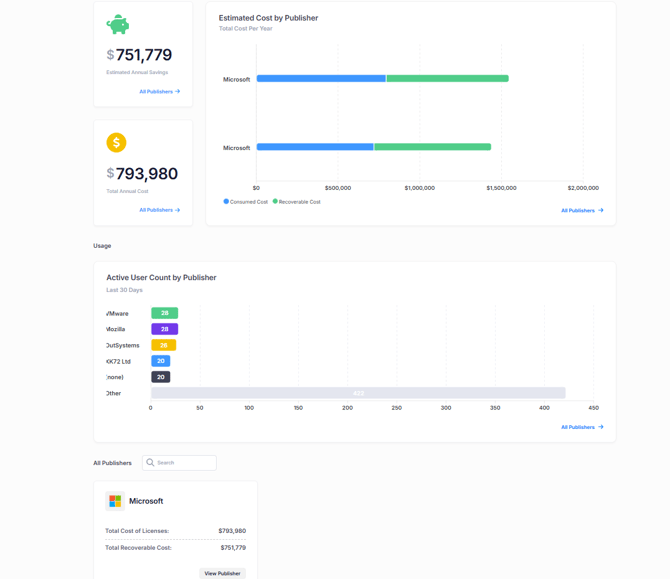The width and height of the screenshot is (670, 579).
Task: Focus the All Publishers search field
Action: click(179, 463)
